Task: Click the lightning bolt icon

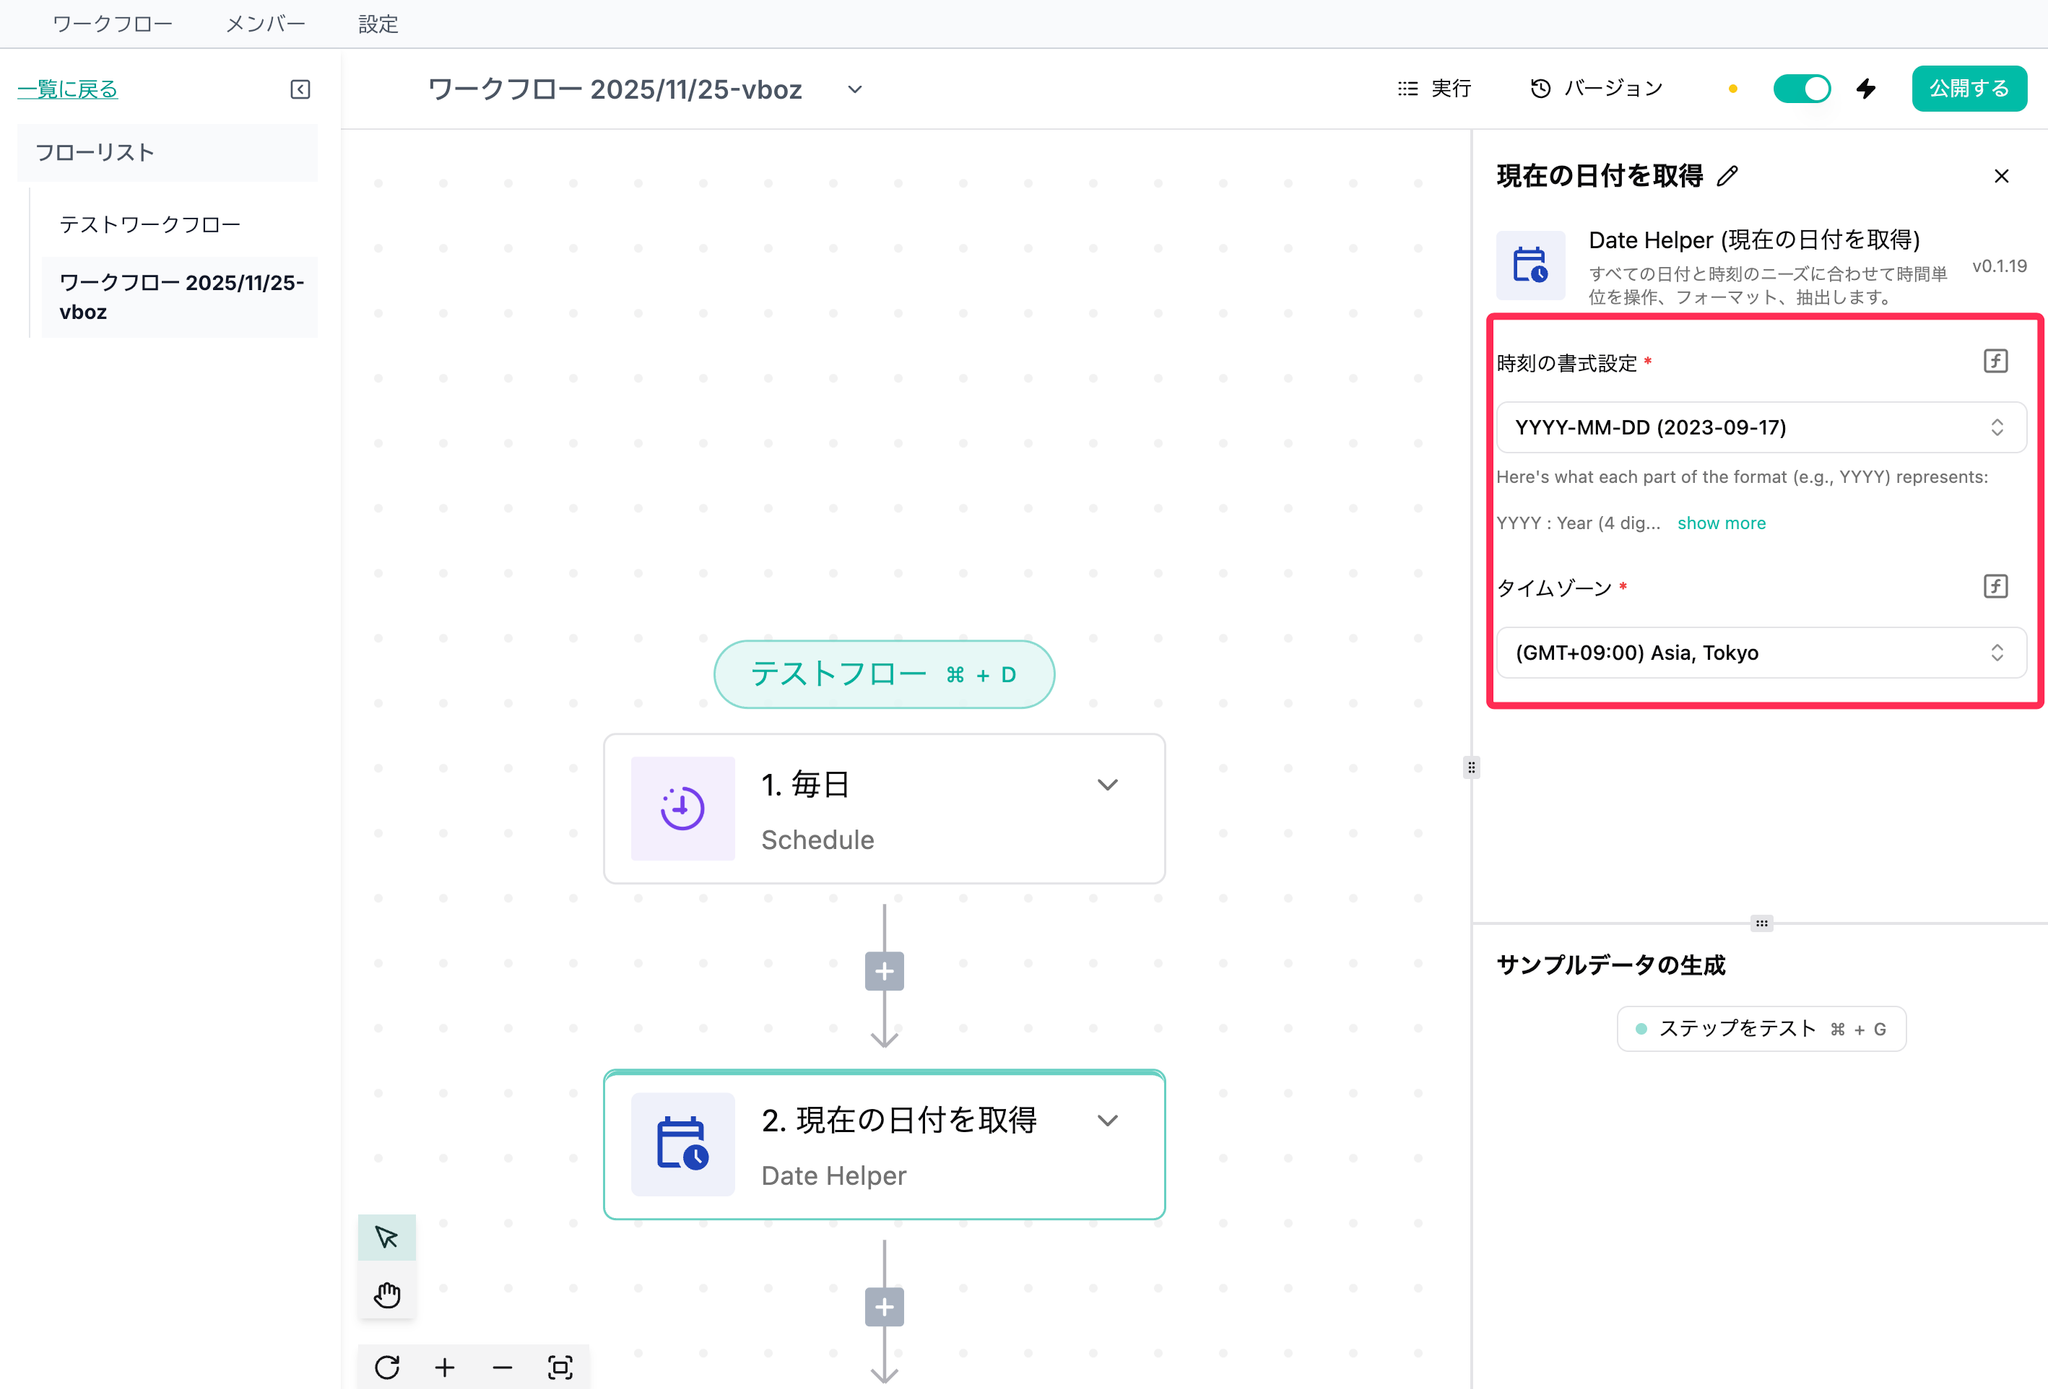Action: point(1866,89)
